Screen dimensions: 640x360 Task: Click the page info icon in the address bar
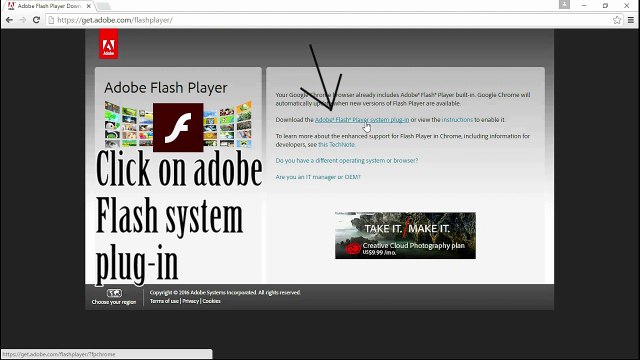point(51,20)
